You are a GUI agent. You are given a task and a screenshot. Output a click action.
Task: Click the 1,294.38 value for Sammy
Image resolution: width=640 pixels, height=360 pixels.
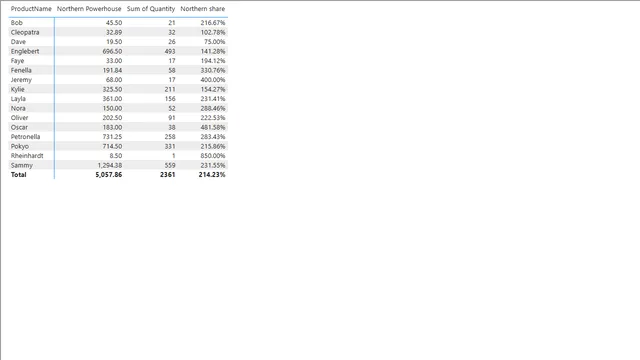click(110, 165)
